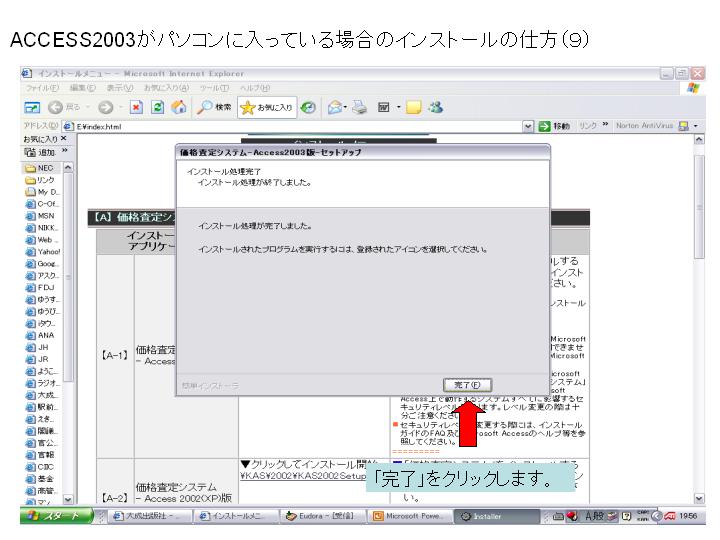Click the yellow Discuss note toolbar icon
Image resolution: width=720 pixels, height=540 pixels.
[414, 107]
